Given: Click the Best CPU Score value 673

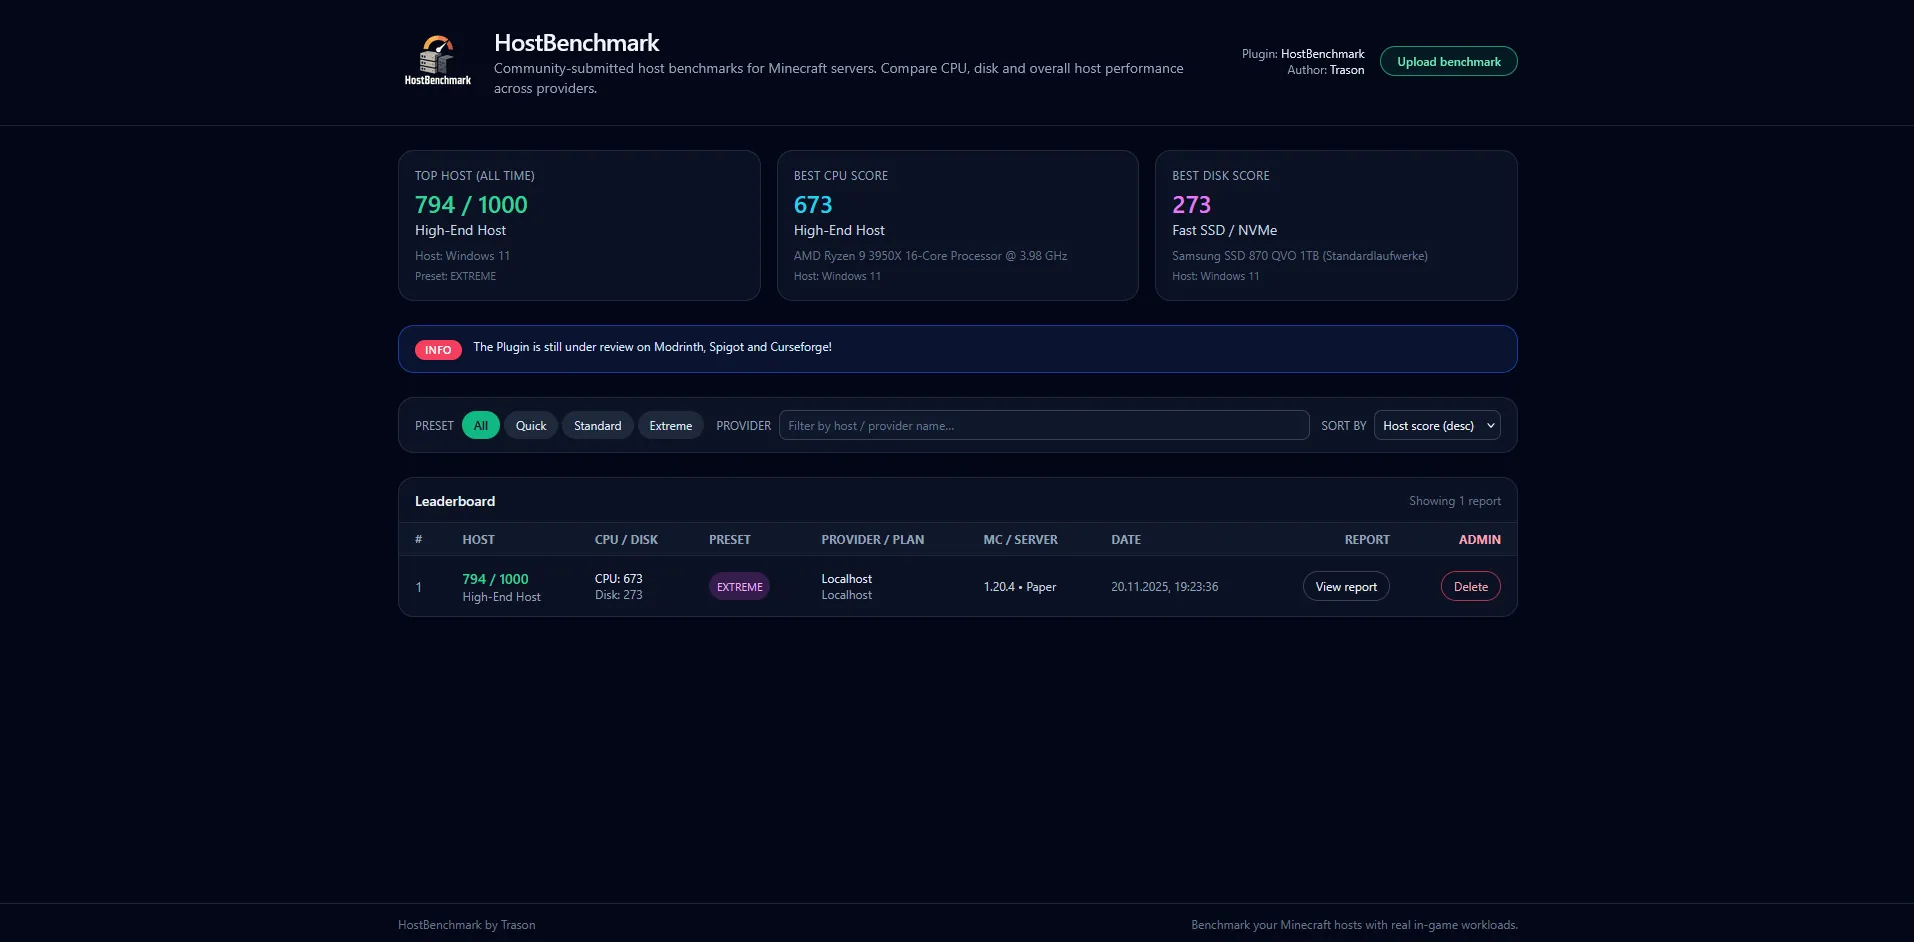Looking at the screenshot, I should 813,205.
